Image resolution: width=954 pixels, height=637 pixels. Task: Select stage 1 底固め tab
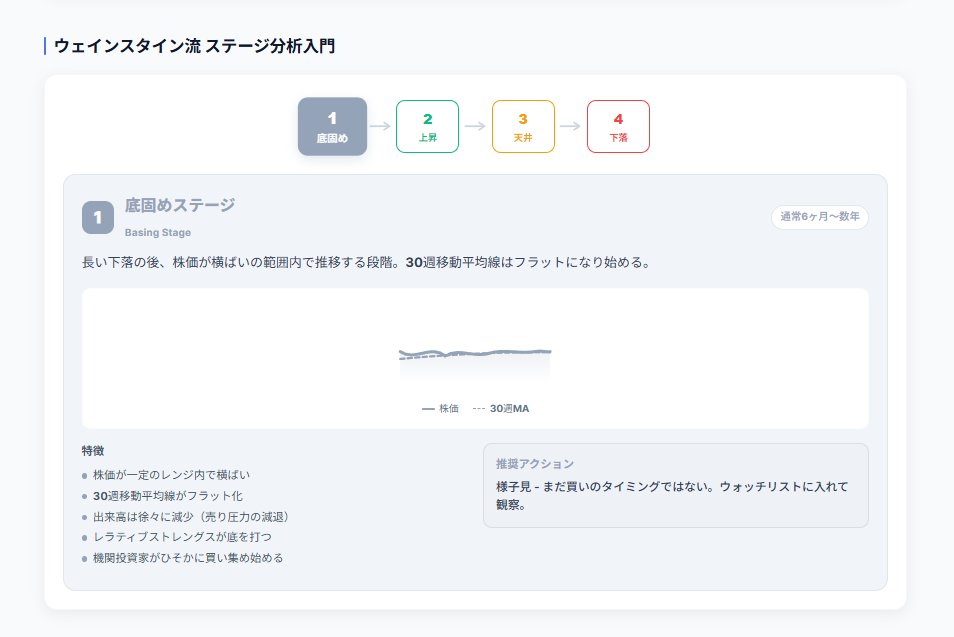(332, 127)
